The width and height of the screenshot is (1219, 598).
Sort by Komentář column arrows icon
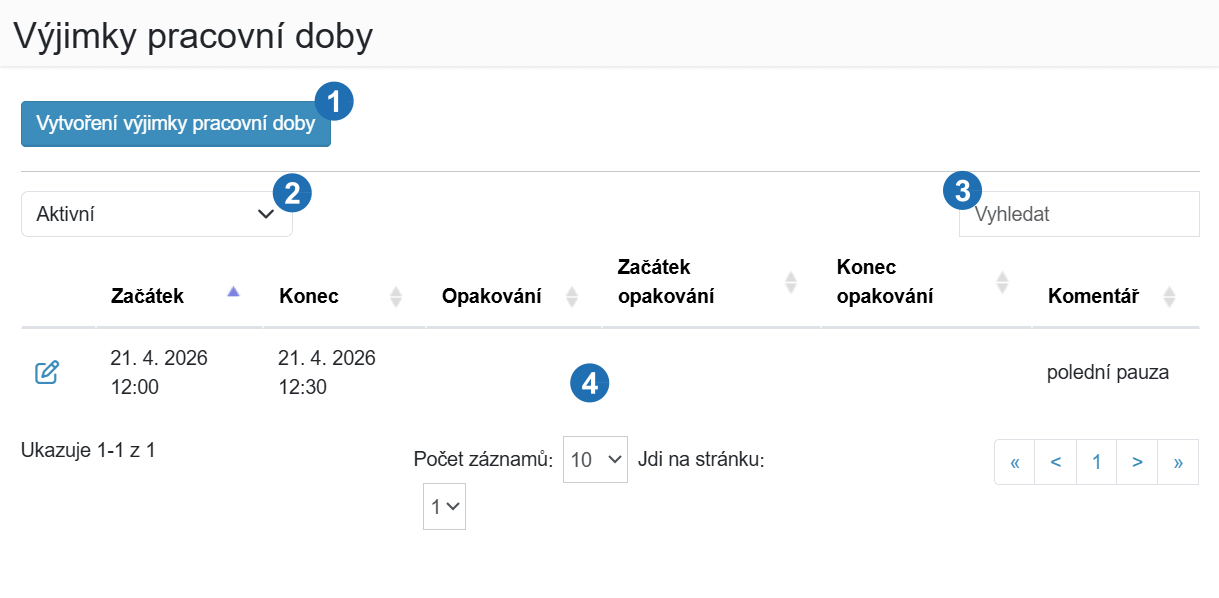[x=1169, y=296]
